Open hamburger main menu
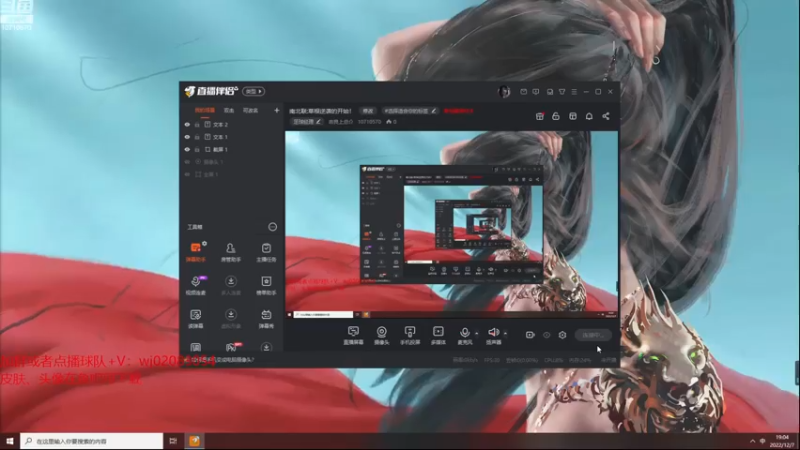The width and height of the screenshot is (800, 450). pyautogui.click(x=574, y=92)
